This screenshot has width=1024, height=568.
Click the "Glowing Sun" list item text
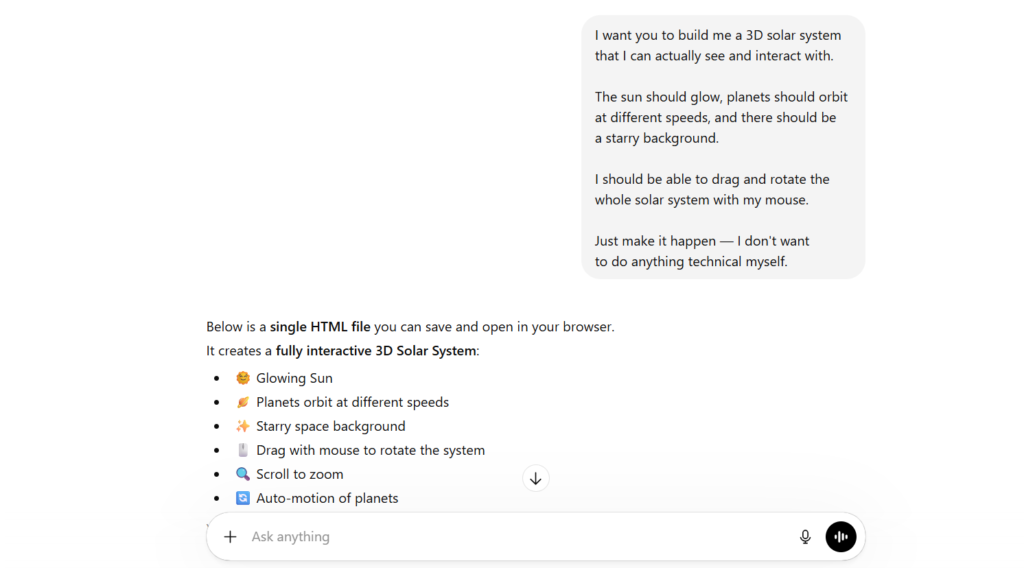point(294,378)
